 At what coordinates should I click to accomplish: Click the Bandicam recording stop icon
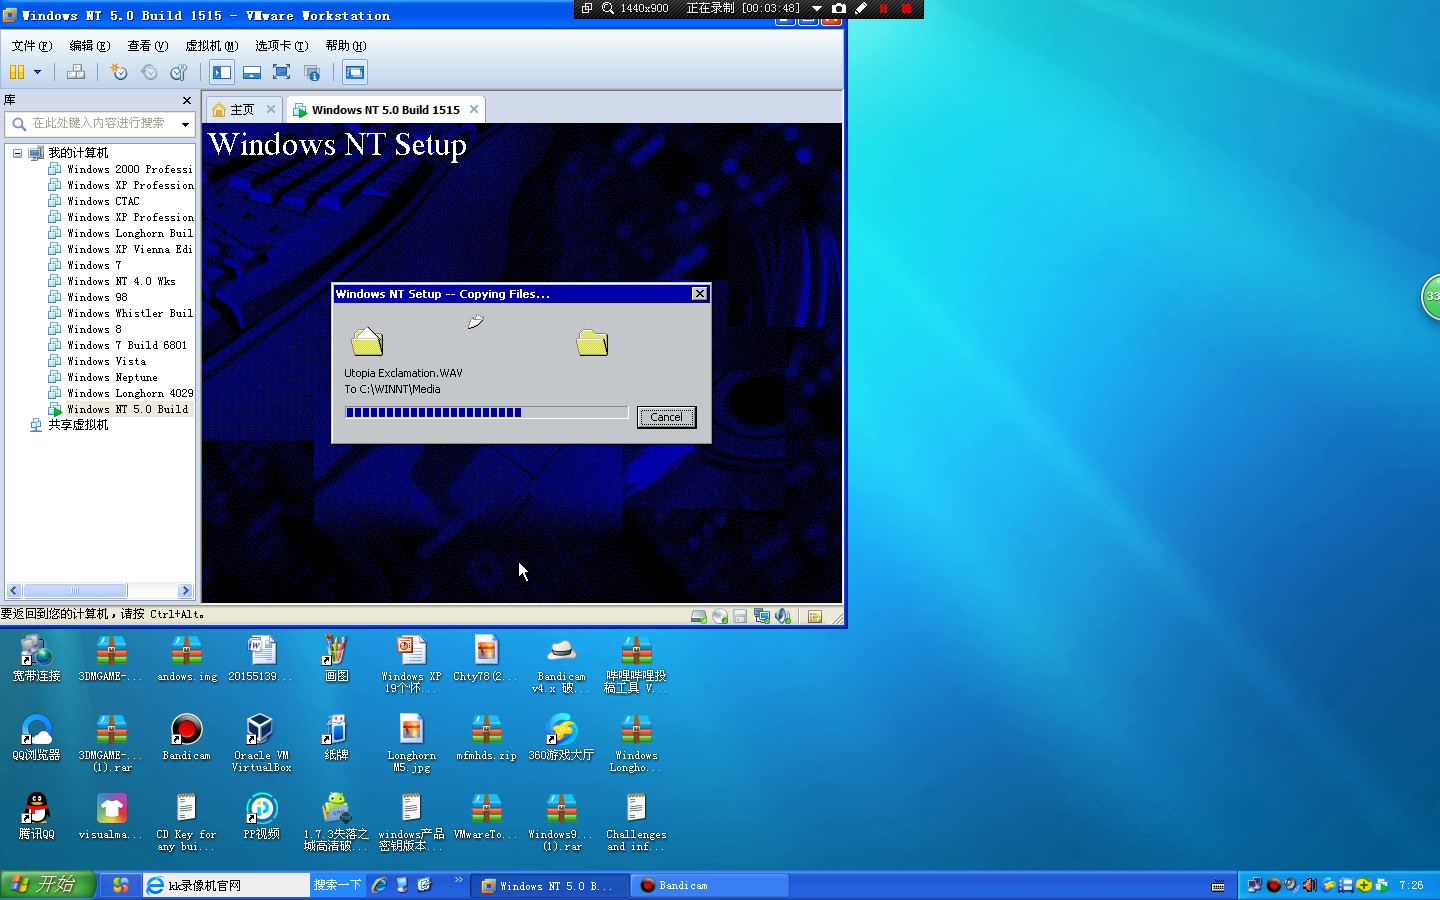click(x=907, y=8)
